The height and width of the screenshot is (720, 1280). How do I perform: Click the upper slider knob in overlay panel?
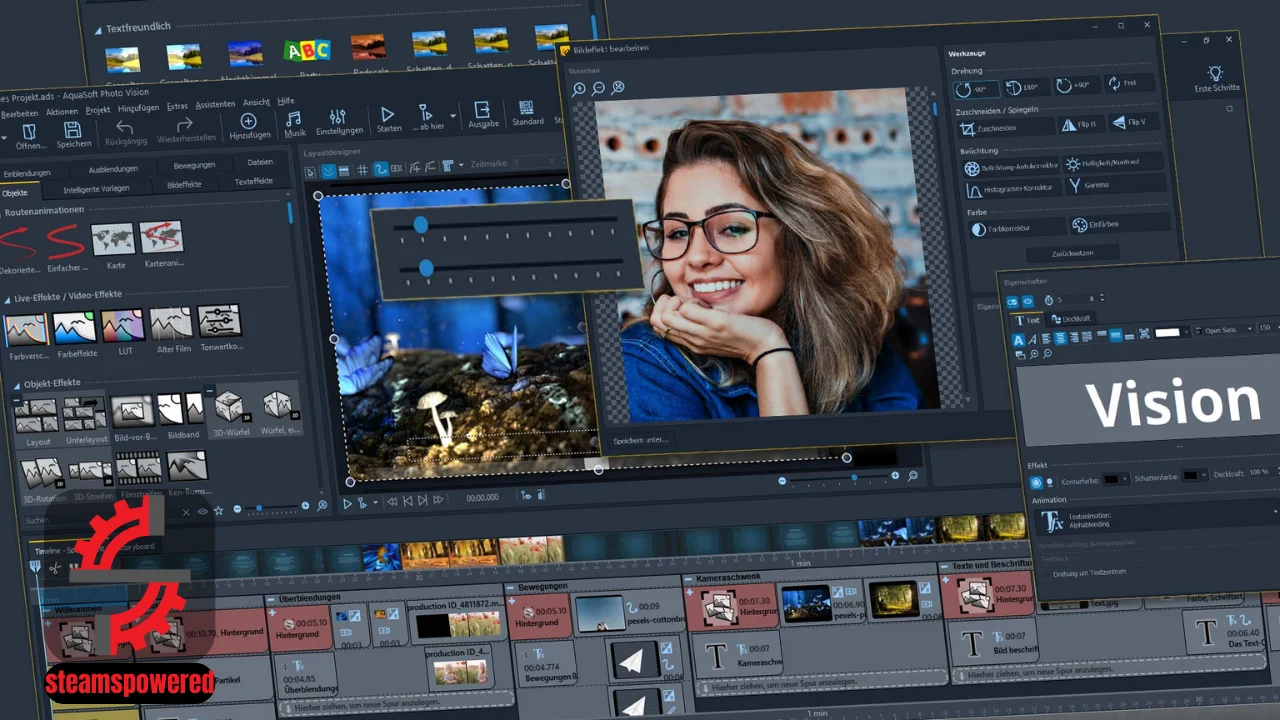coord(421,226)
